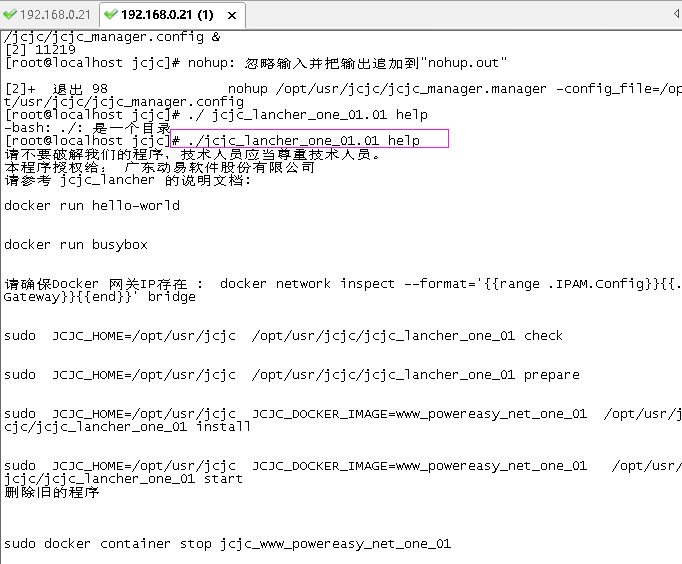Click the '删除旧的程序' text line
Viewport: 682px width, 564px height.
tap(52, 492)
